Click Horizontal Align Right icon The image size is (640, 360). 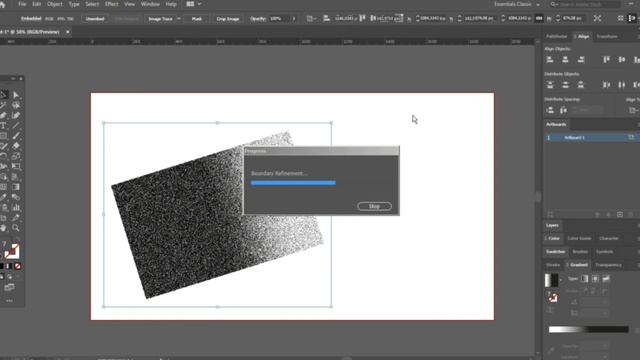coord(581,60)
